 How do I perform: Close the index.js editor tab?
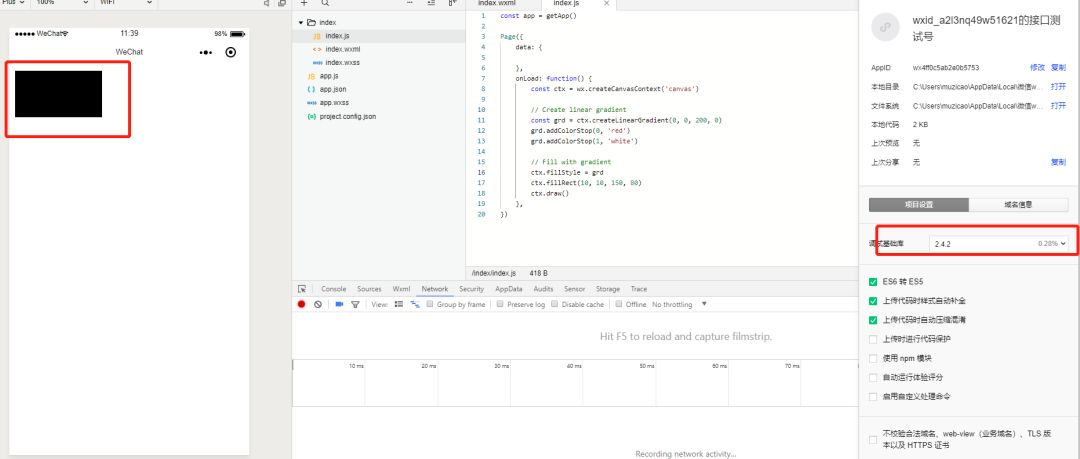coord(606,3)
